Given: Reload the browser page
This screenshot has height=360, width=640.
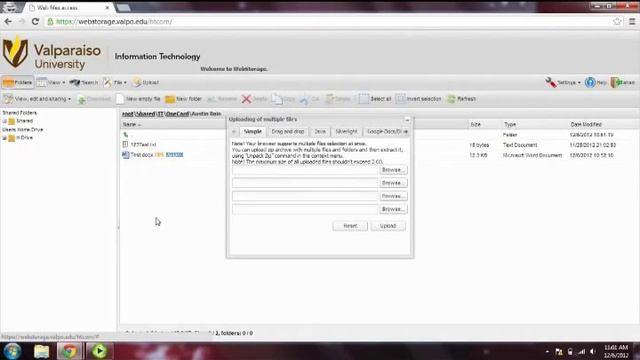Looking at the screenshot, I should [x=35, y=21].
